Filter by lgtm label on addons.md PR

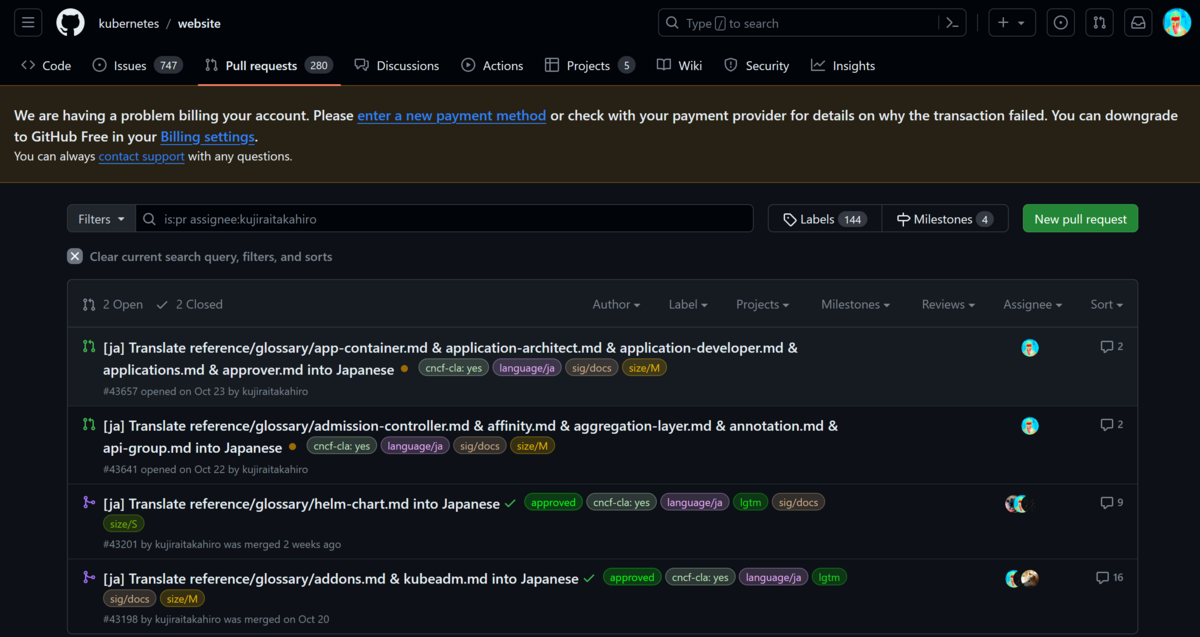(x=829, y=578)
